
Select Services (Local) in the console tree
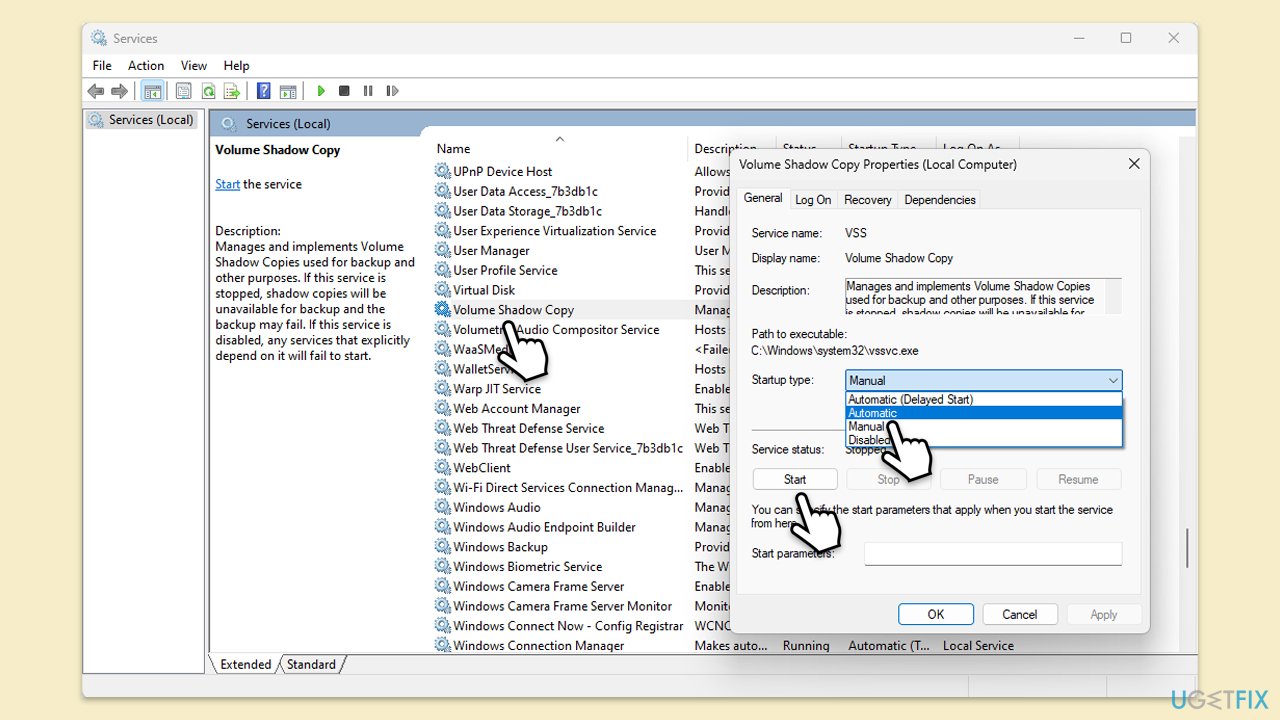pos(141,120)
